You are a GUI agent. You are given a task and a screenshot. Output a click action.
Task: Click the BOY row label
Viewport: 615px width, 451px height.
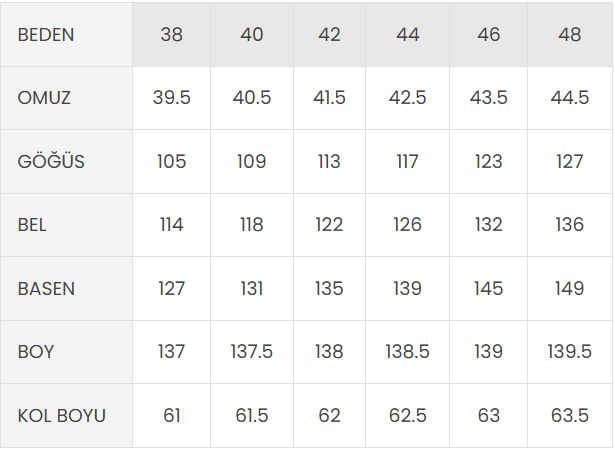[x=36, y=352]
